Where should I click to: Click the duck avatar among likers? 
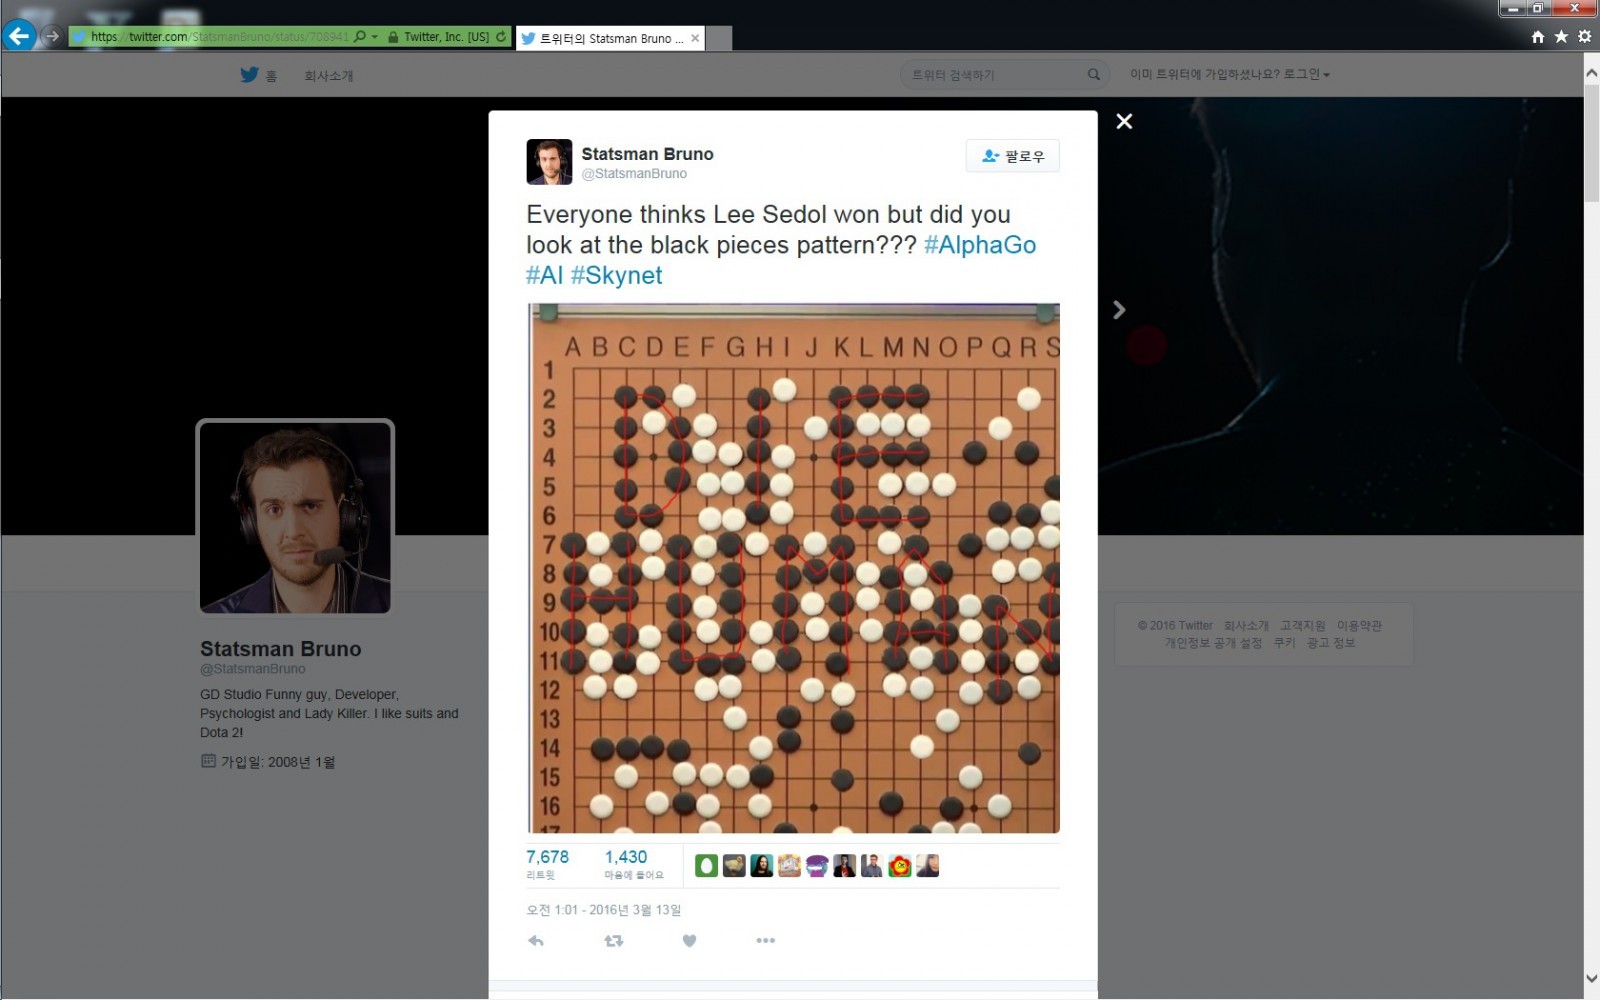tap(734, 866)
